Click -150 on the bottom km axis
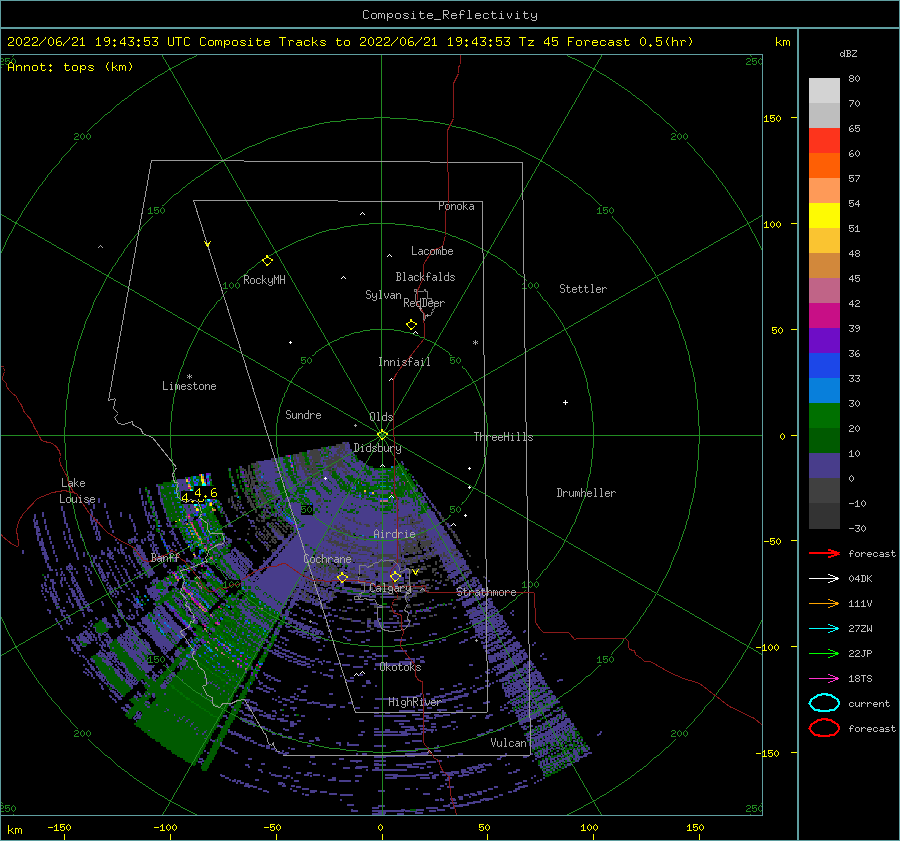Screen dimensions: 900x841 click(59, 827)
